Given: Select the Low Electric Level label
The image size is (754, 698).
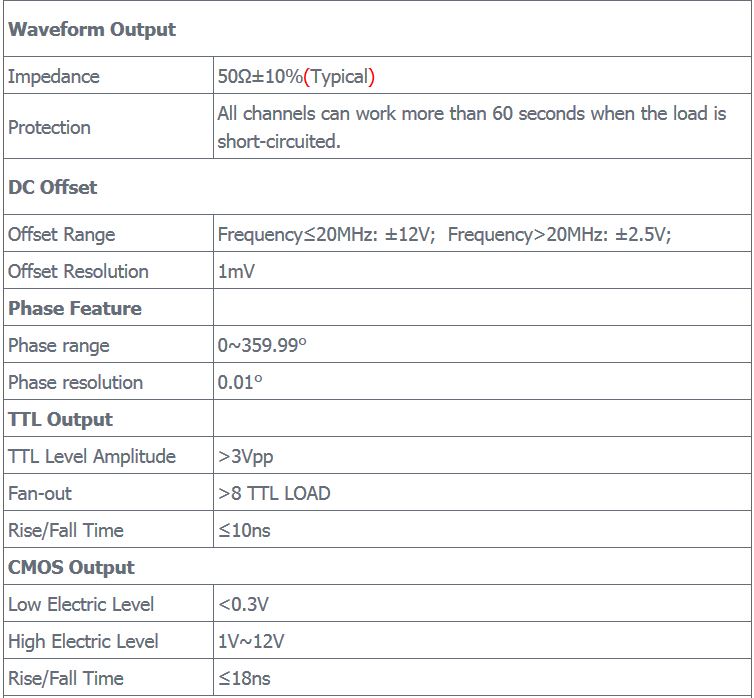Looking at the screenshot, I should click(x=81, y=604).
